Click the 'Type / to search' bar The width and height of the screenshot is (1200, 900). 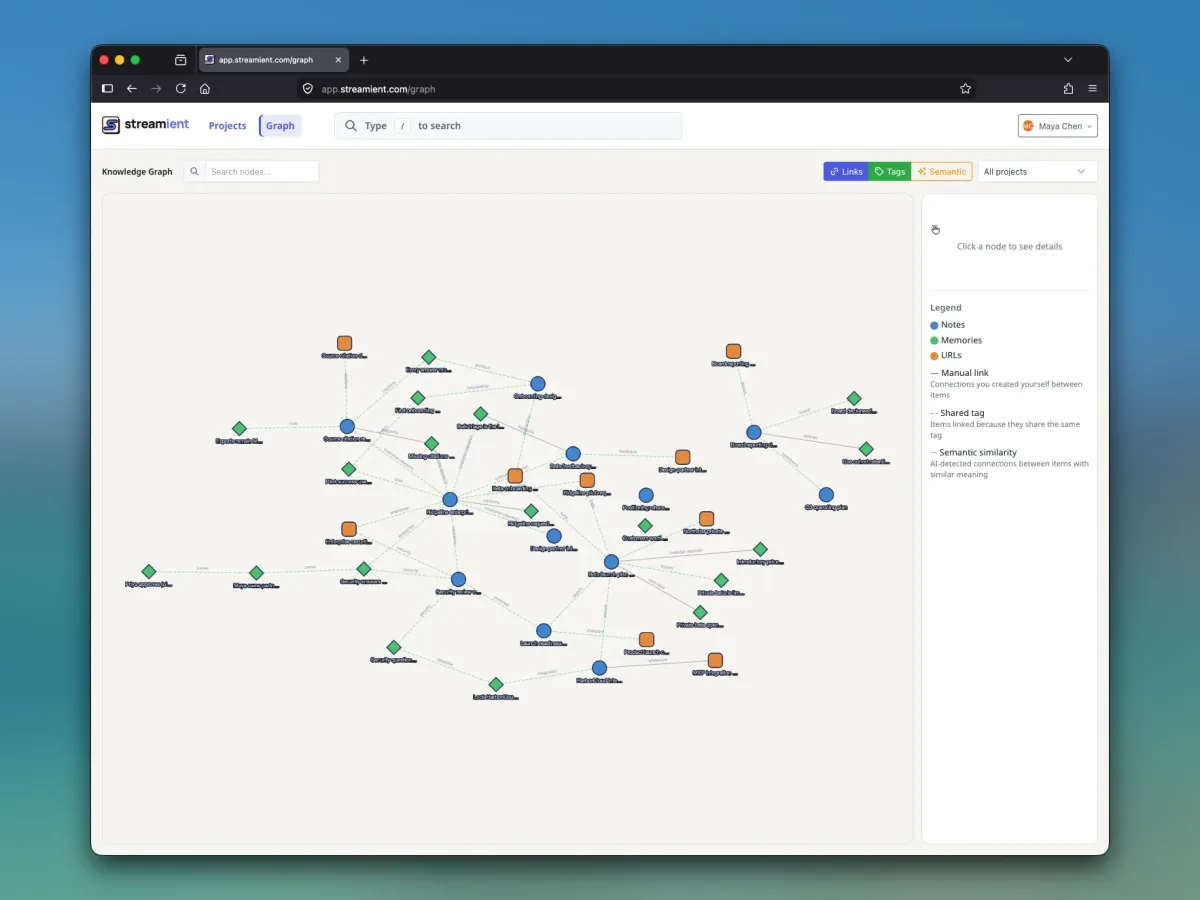508,126
